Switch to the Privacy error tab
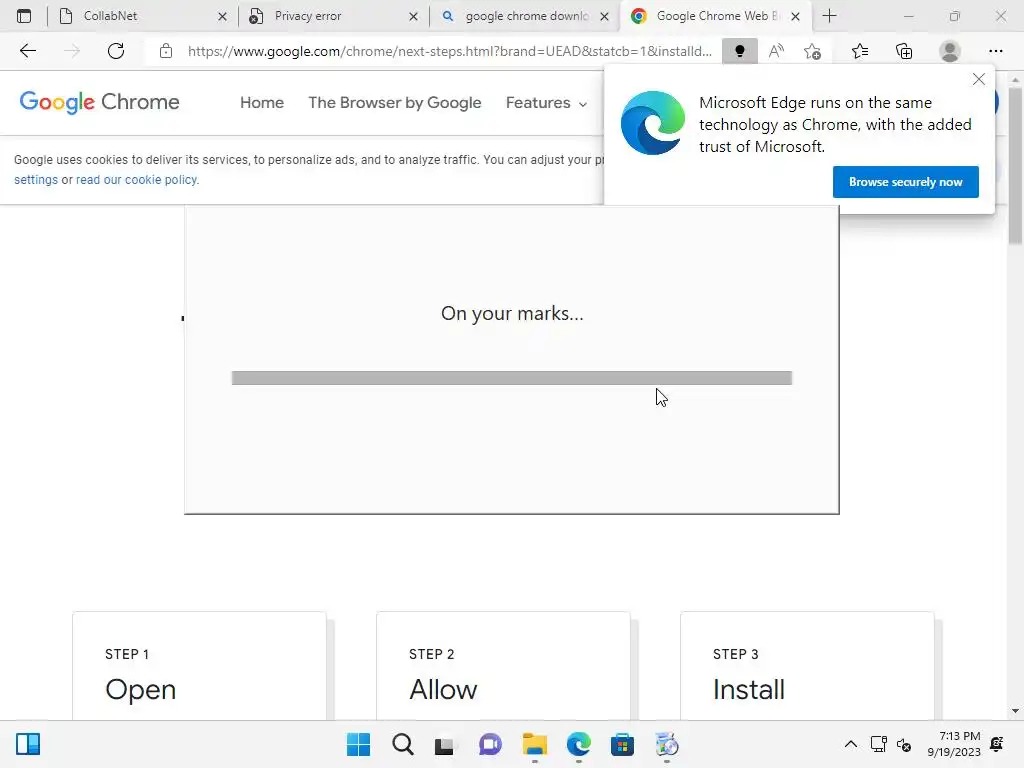This screenshot has width=1024, height=768. (334, 16)
